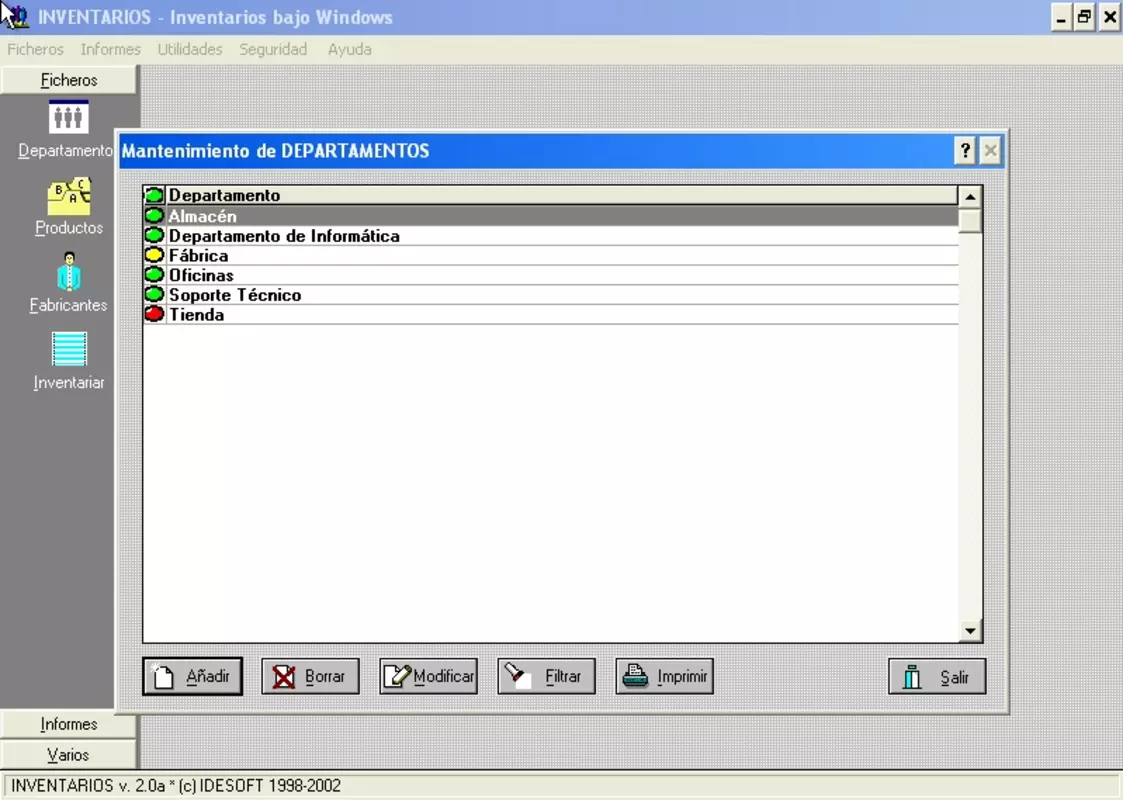Select the Oficinas row
1123x800 pixels.
551,275
